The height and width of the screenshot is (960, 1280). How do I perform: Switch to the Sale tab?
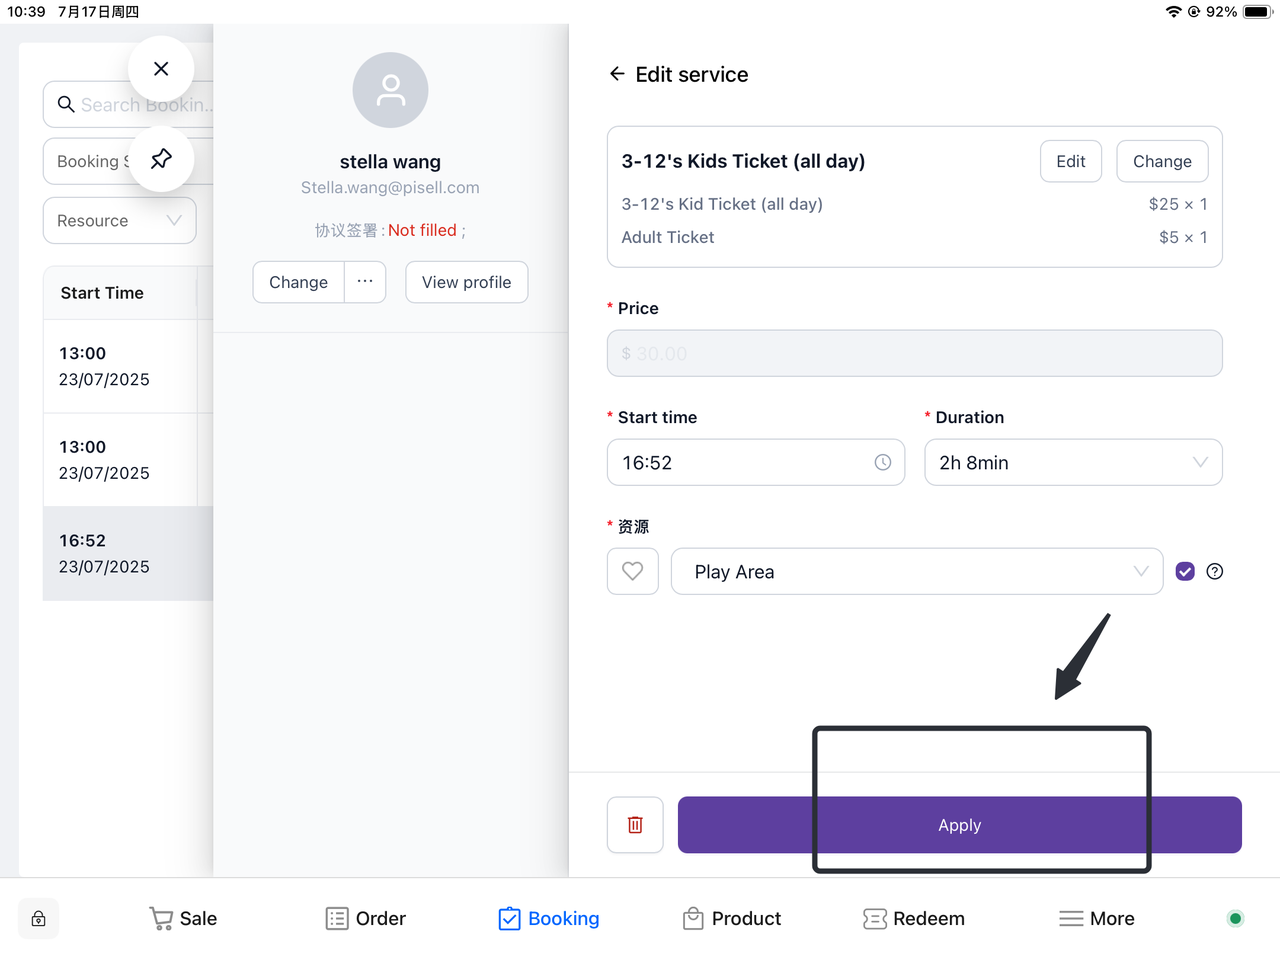coord(183,918)
